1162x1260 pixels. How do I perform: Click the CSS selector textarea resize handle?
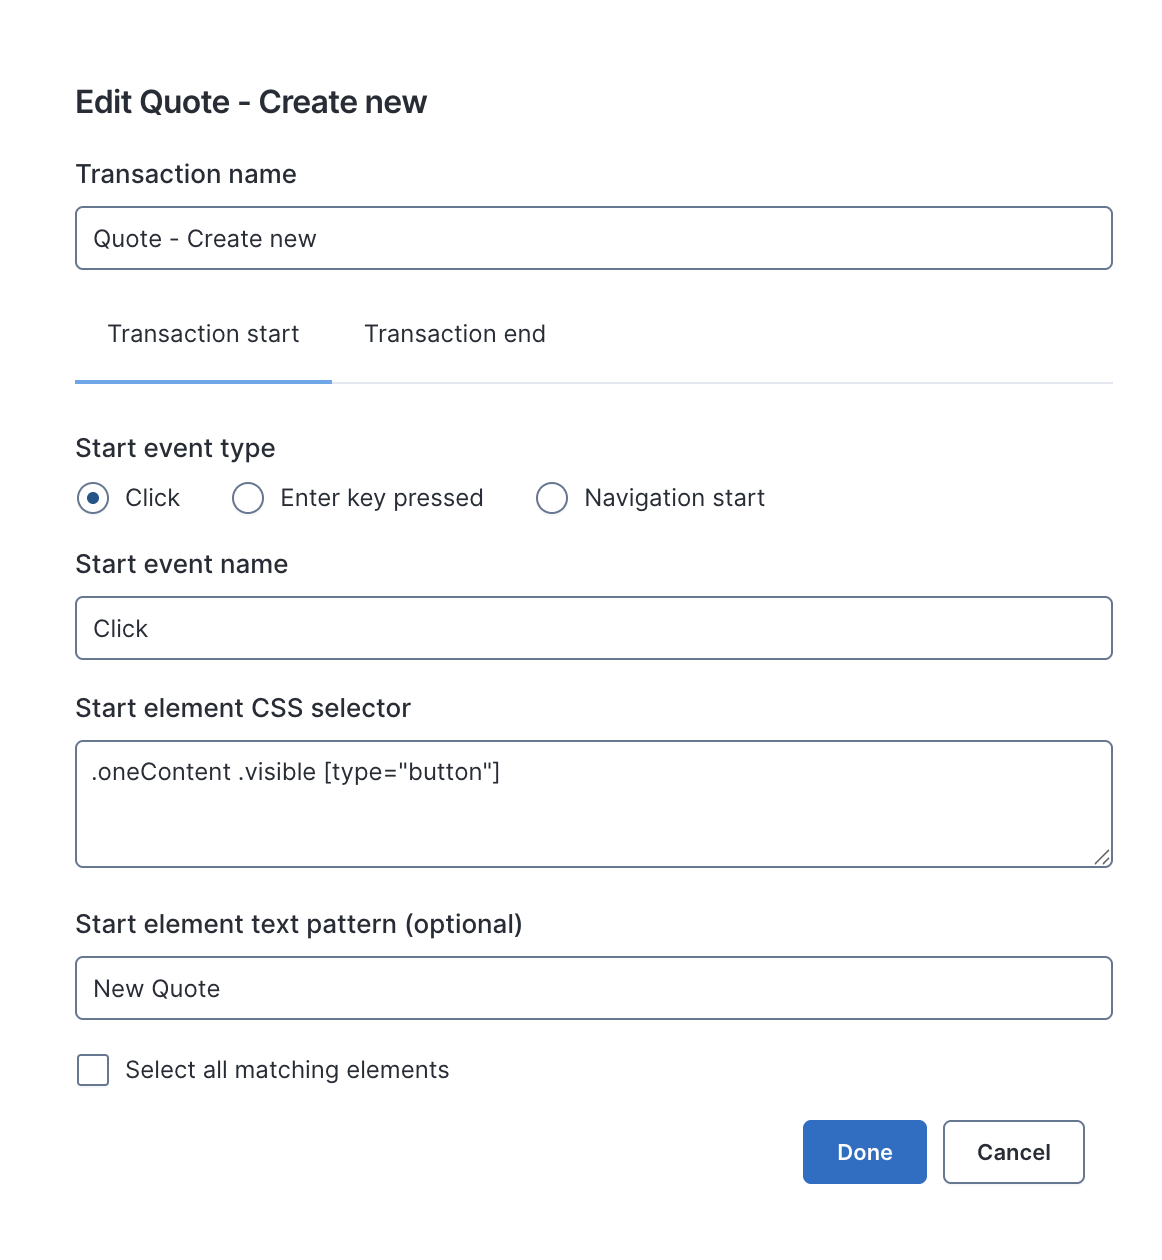click(1102, 857)
